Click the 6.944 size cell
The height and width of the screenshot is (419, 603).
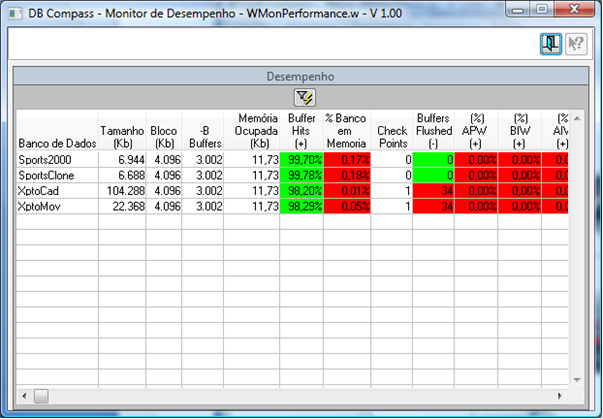click(x=122, y=160)
